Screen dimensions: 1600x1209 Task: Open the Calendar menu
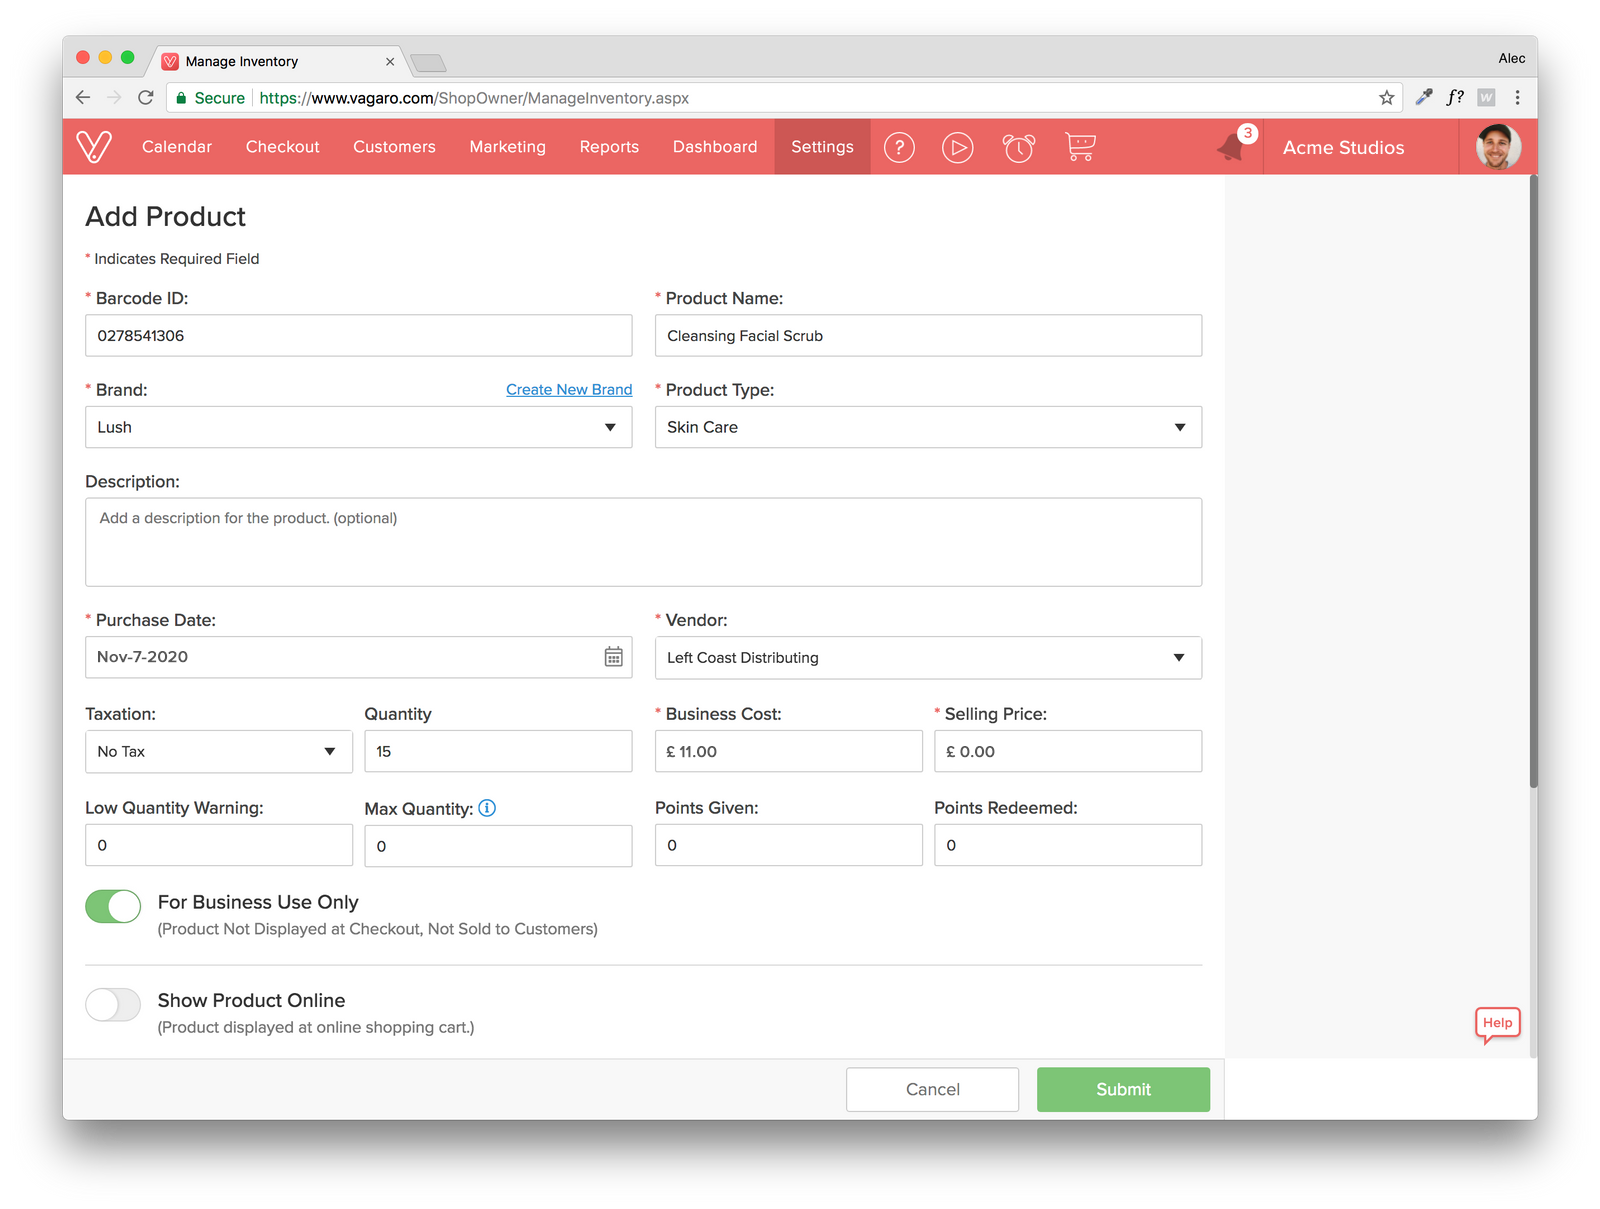point(177,147)
